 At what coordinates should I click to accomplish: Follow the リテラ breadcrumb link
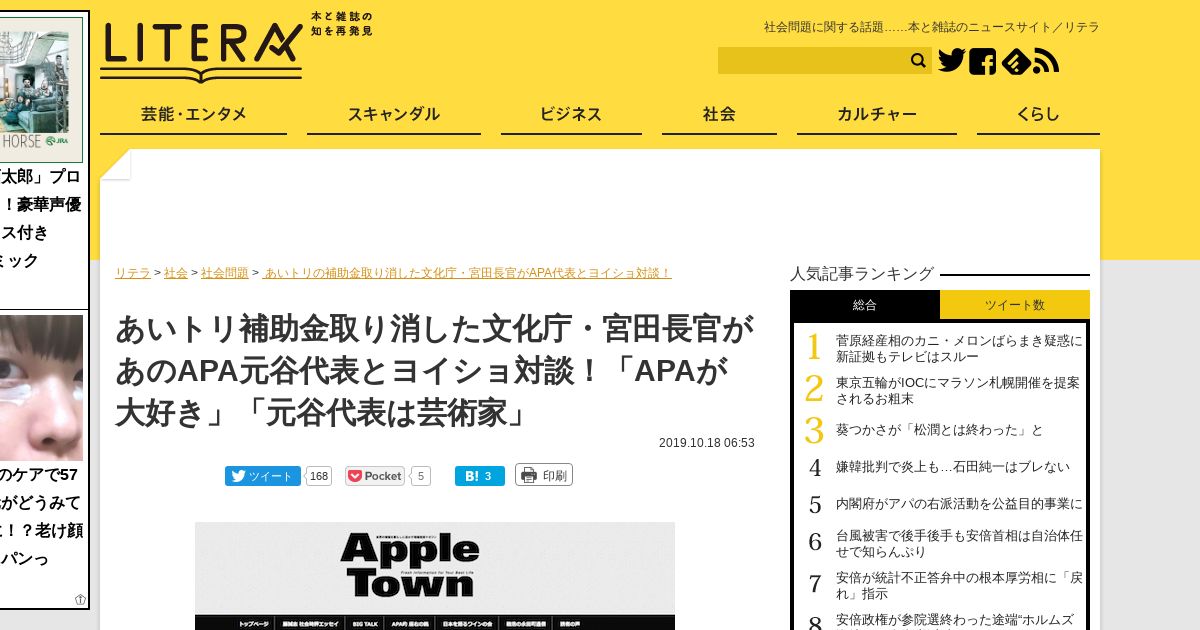(133, 273)
